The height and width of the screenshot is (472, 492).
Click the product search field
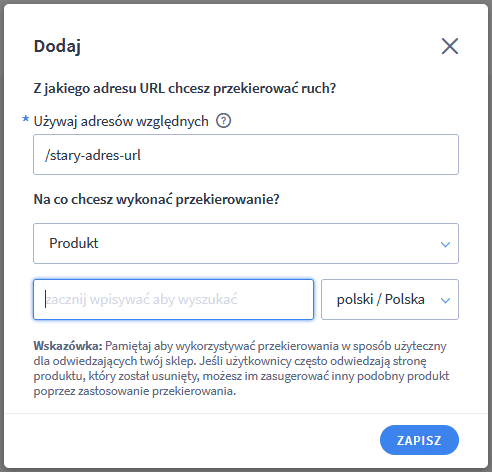[173, 300]
